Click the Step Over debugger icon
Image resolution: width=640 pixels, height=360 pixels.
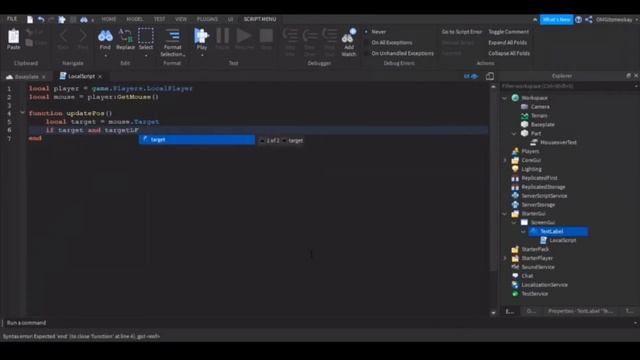[x=310, y=36]
